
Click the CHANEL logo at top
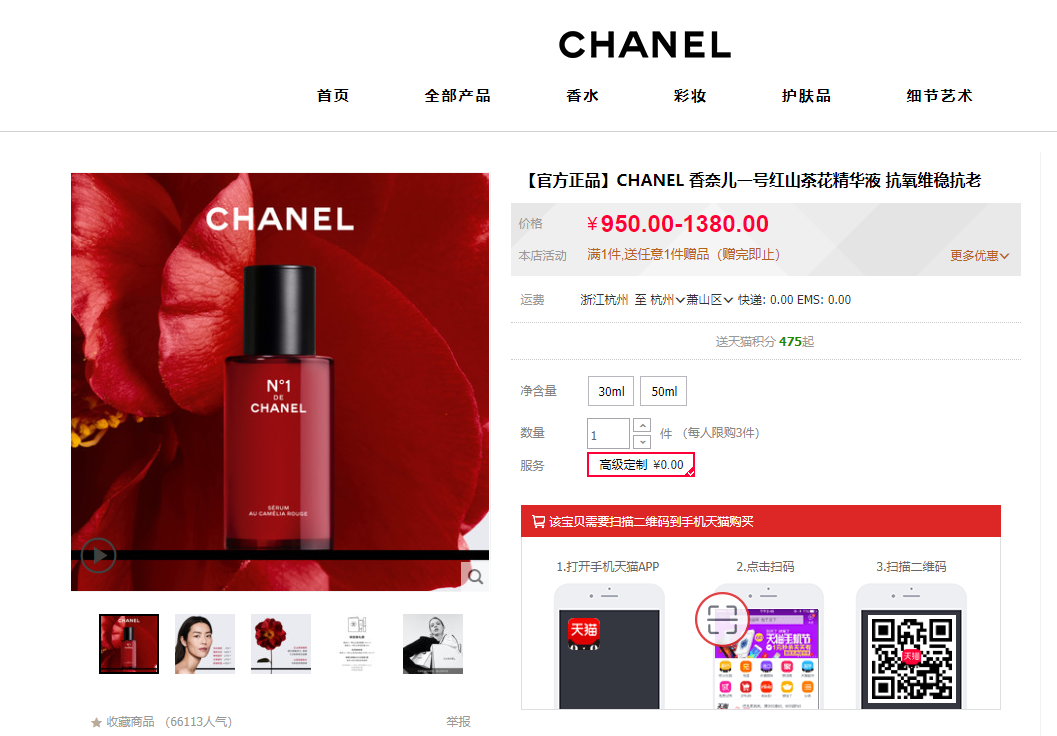(x=645, y=45)
